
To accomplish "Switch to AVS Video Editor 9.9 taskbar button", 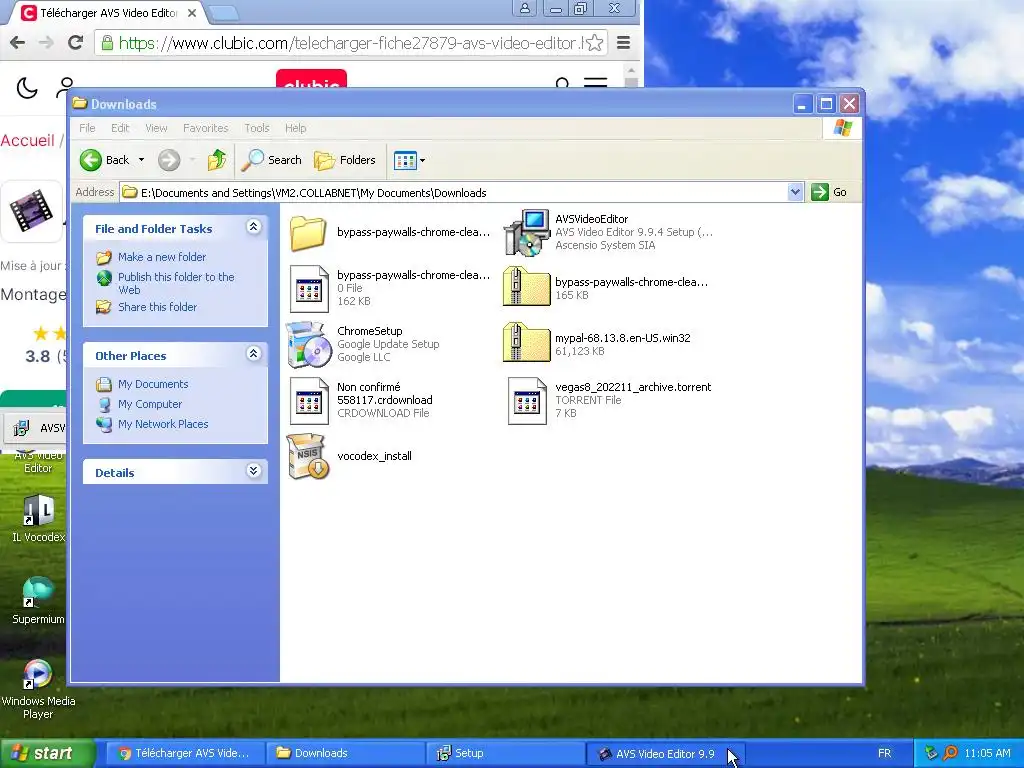I will [665, 753].
